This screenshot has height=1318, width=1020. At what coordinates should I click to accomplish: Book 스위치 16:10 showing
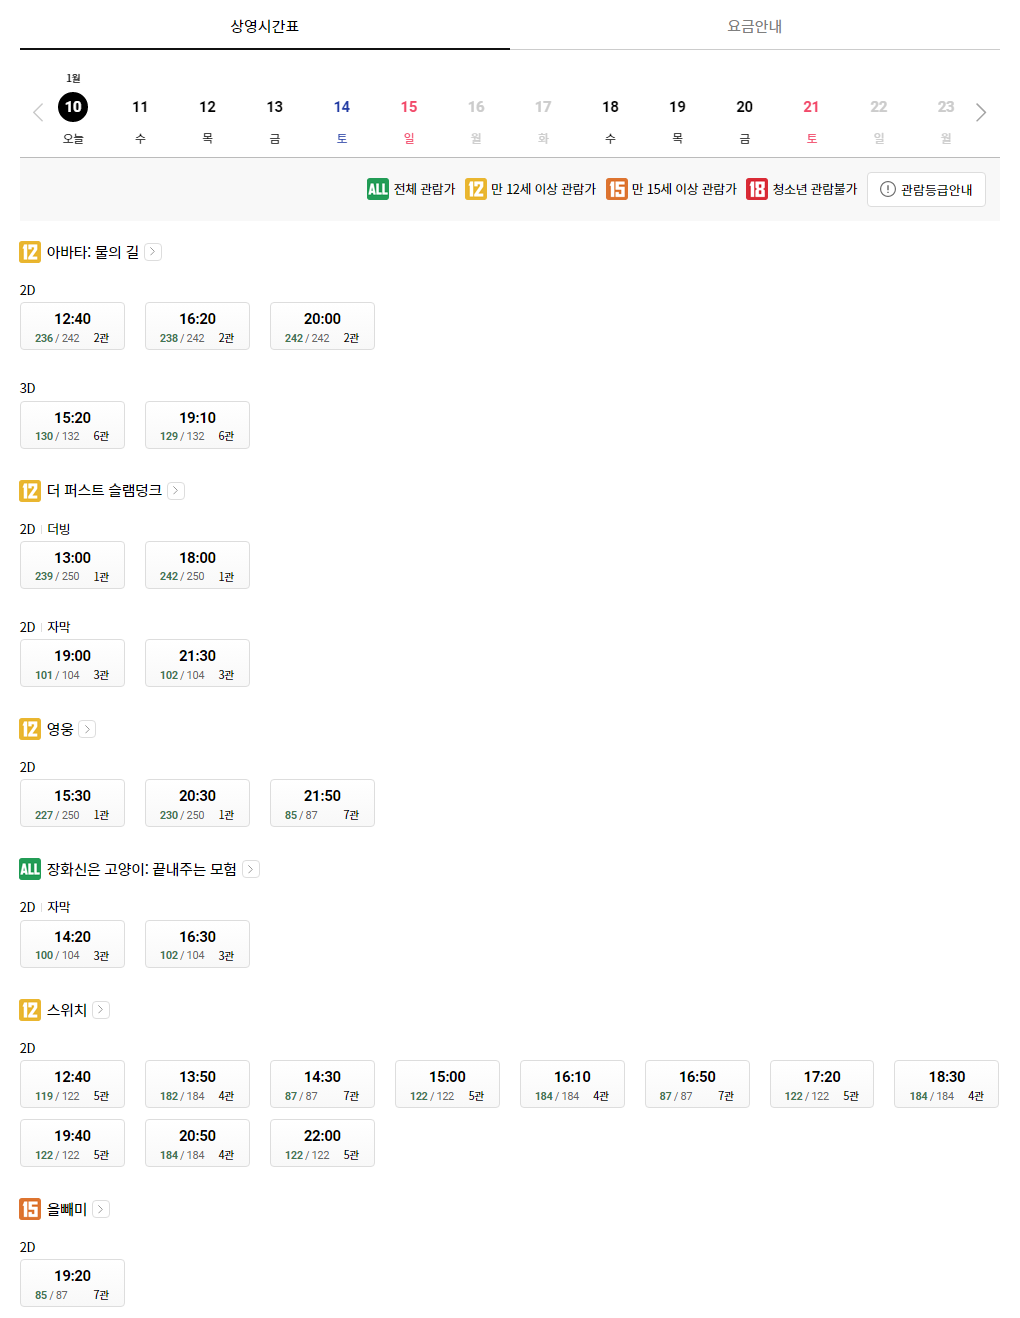572,1084
